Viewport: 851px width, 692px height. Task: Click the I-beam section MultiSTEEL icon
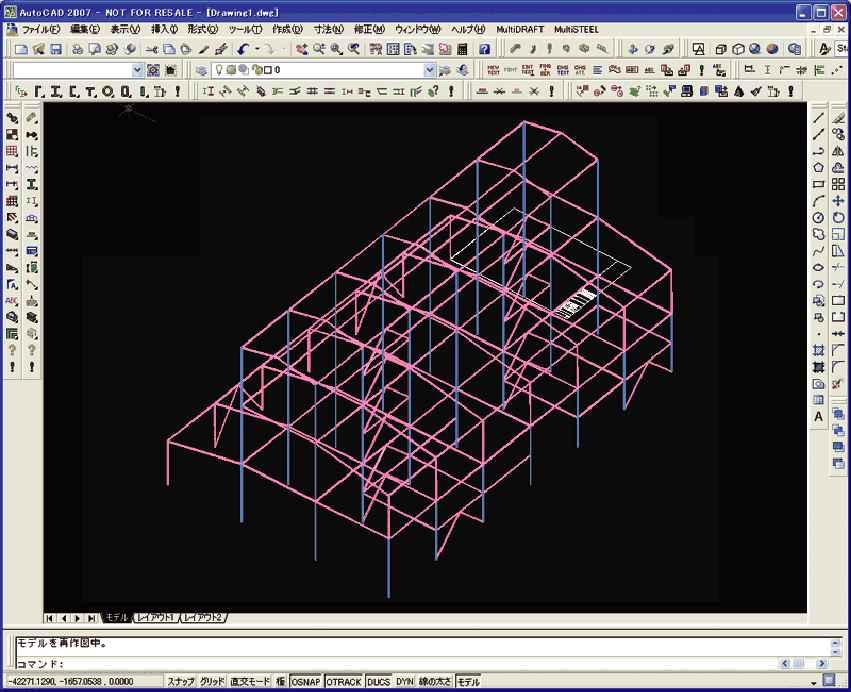pyautogui.click(x=56, y=91)
